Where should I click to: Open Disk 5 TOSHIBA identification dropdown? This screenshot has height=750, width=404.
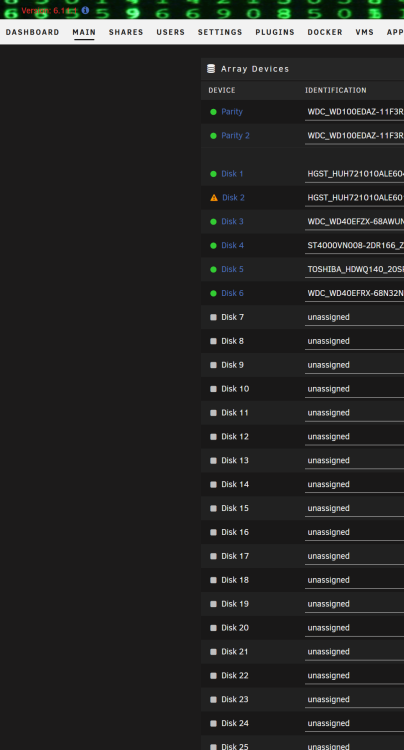coord(354,270)
